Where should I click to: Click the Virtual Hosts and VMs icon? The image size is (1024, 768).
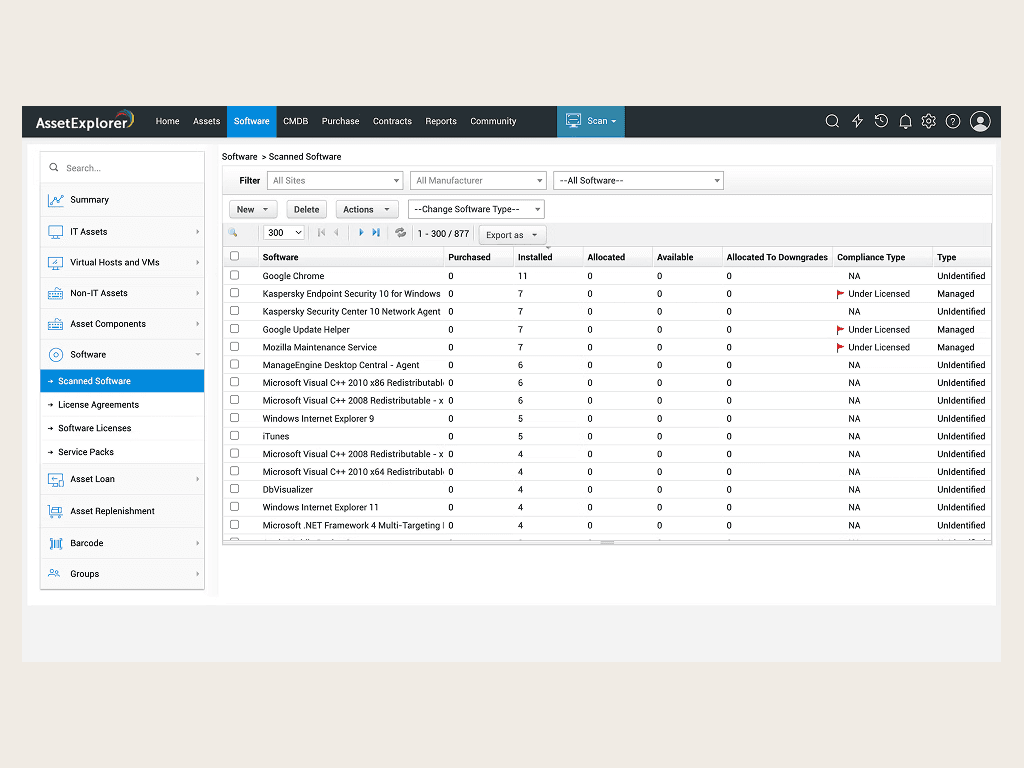[56, 263]
